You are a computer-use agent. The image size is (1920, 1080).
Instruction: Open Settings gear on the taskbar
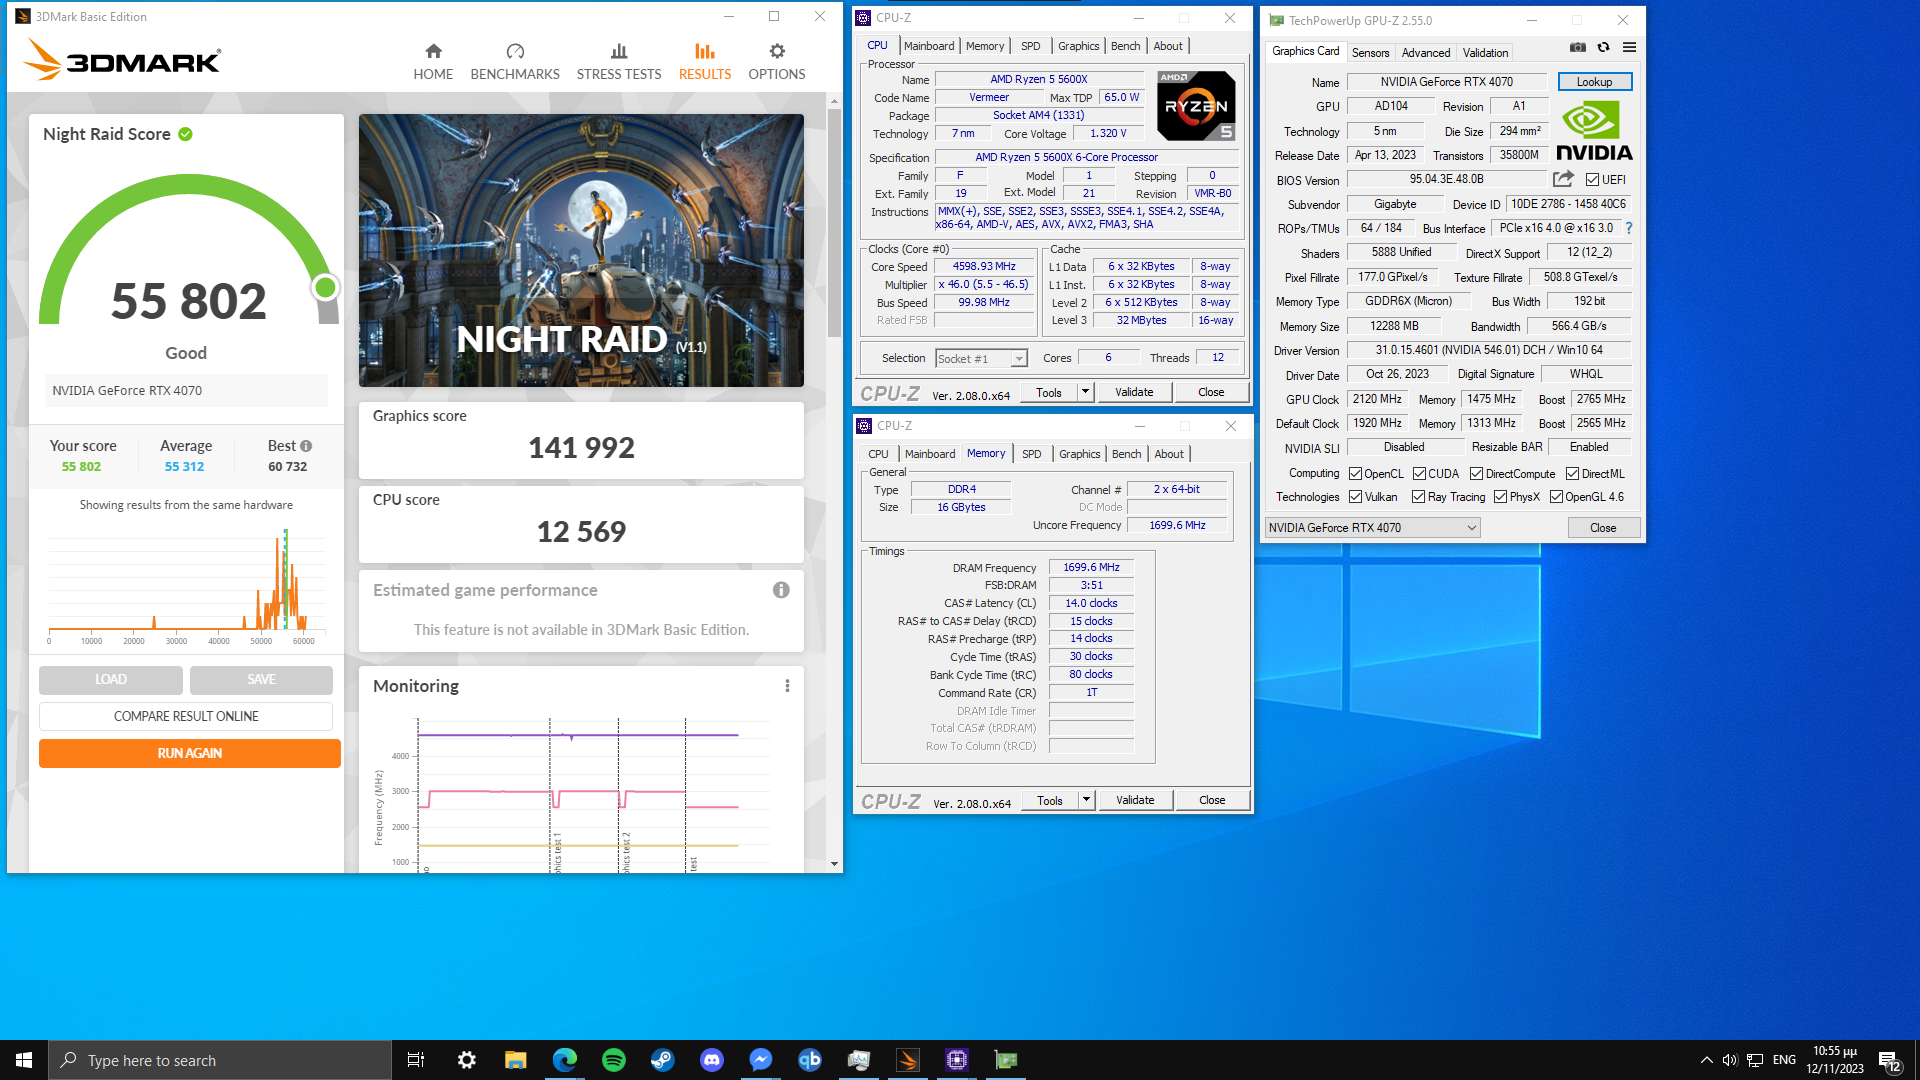pos(466,1060)
